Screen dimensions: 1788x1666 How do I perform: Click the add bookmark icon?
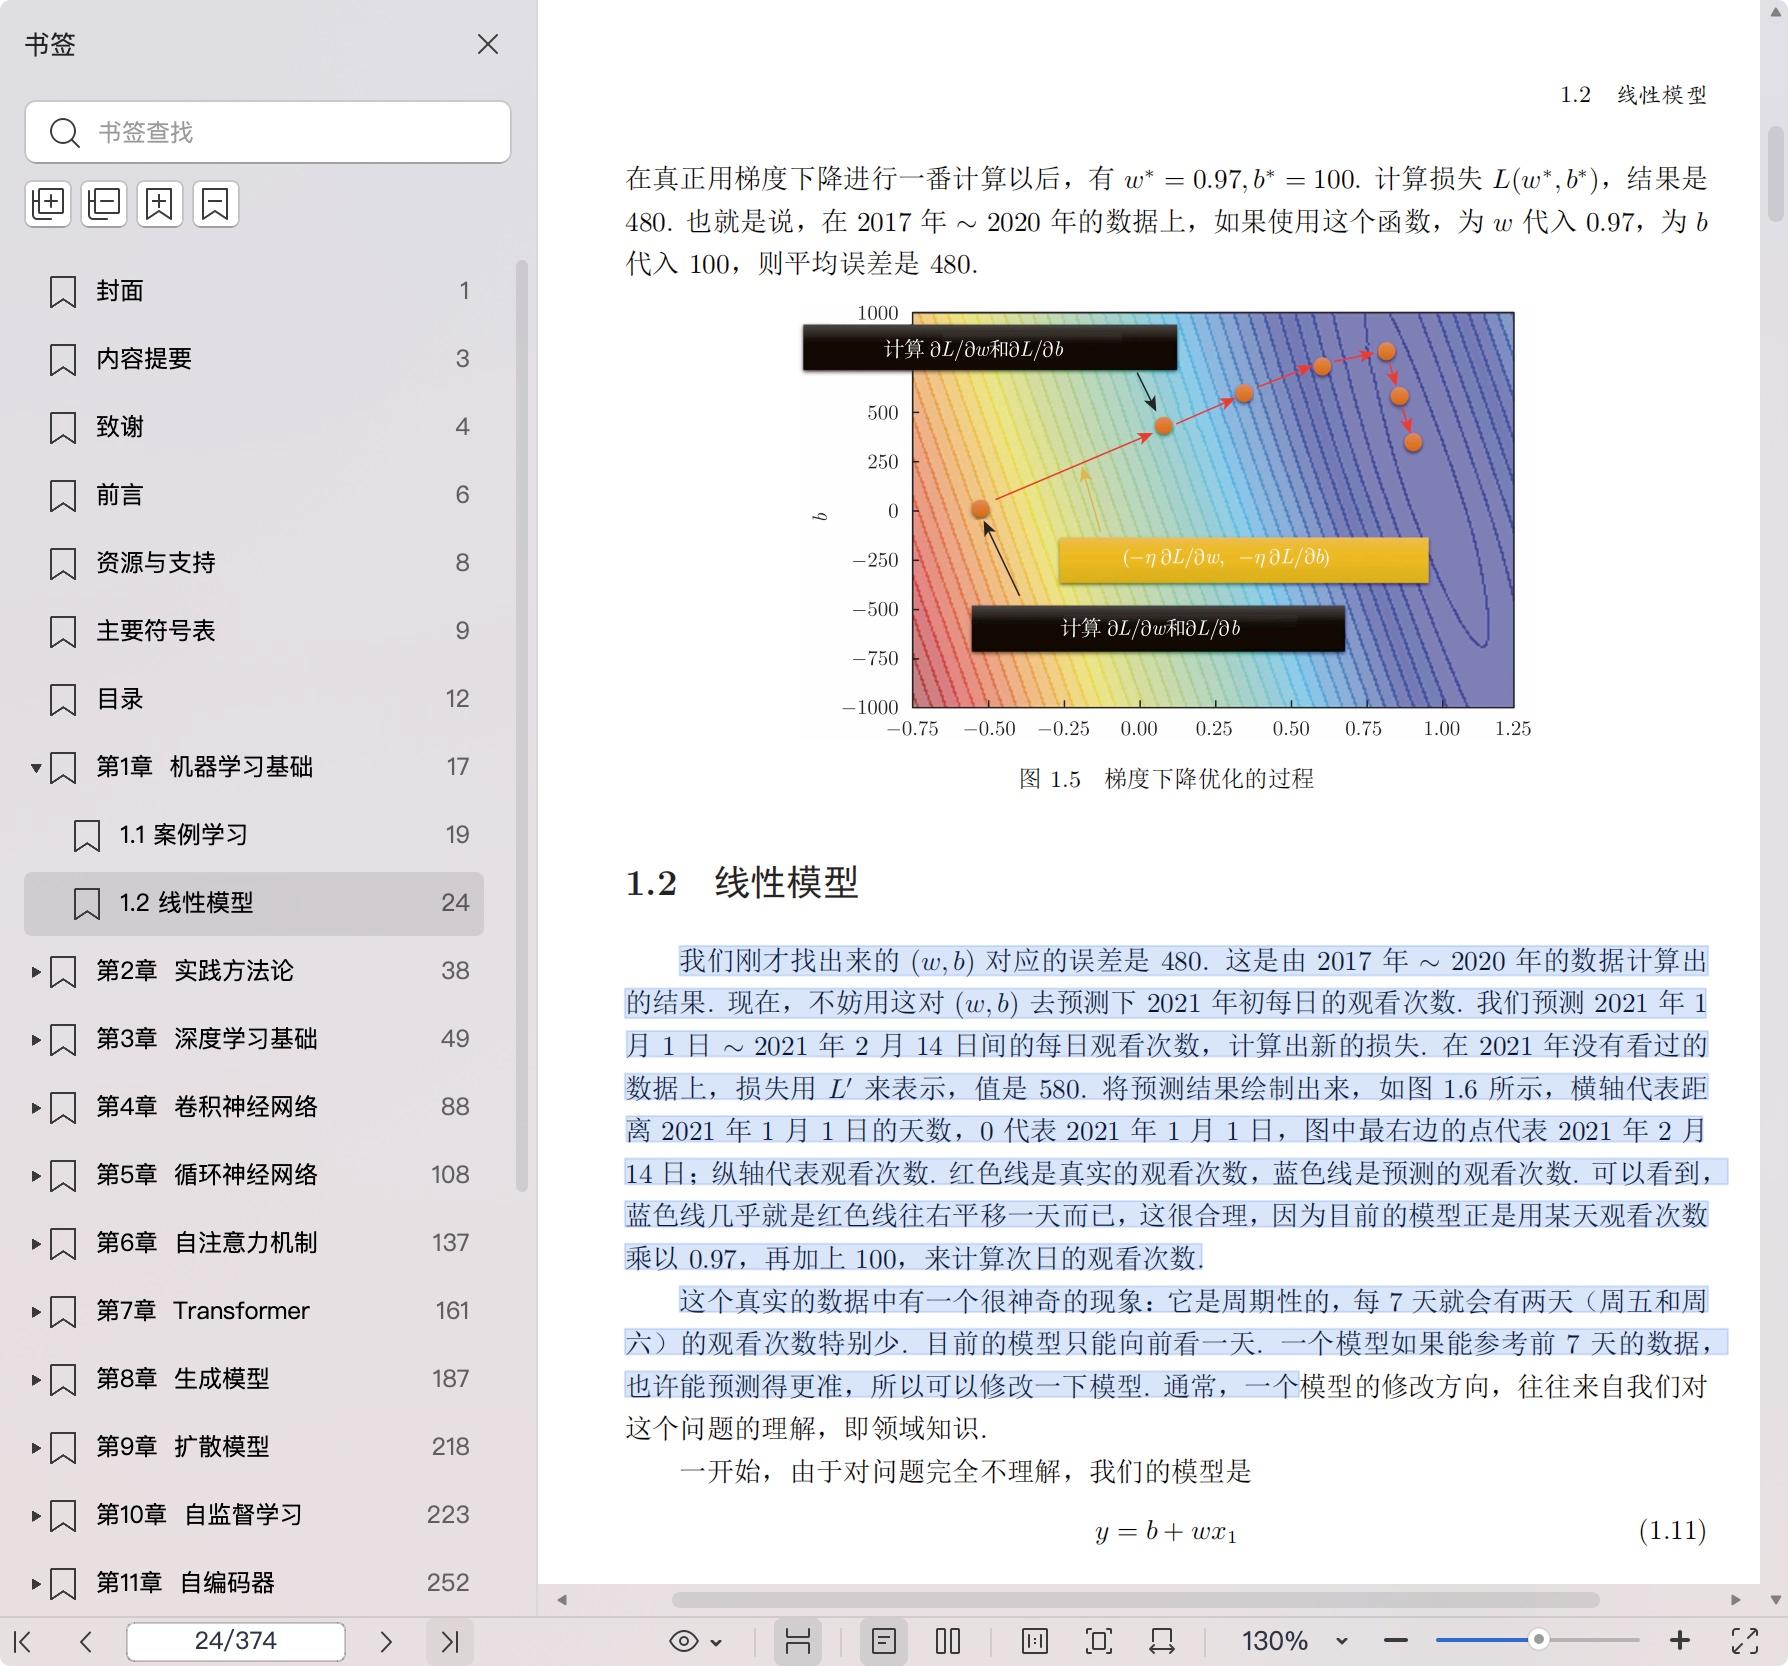(160, 204)
